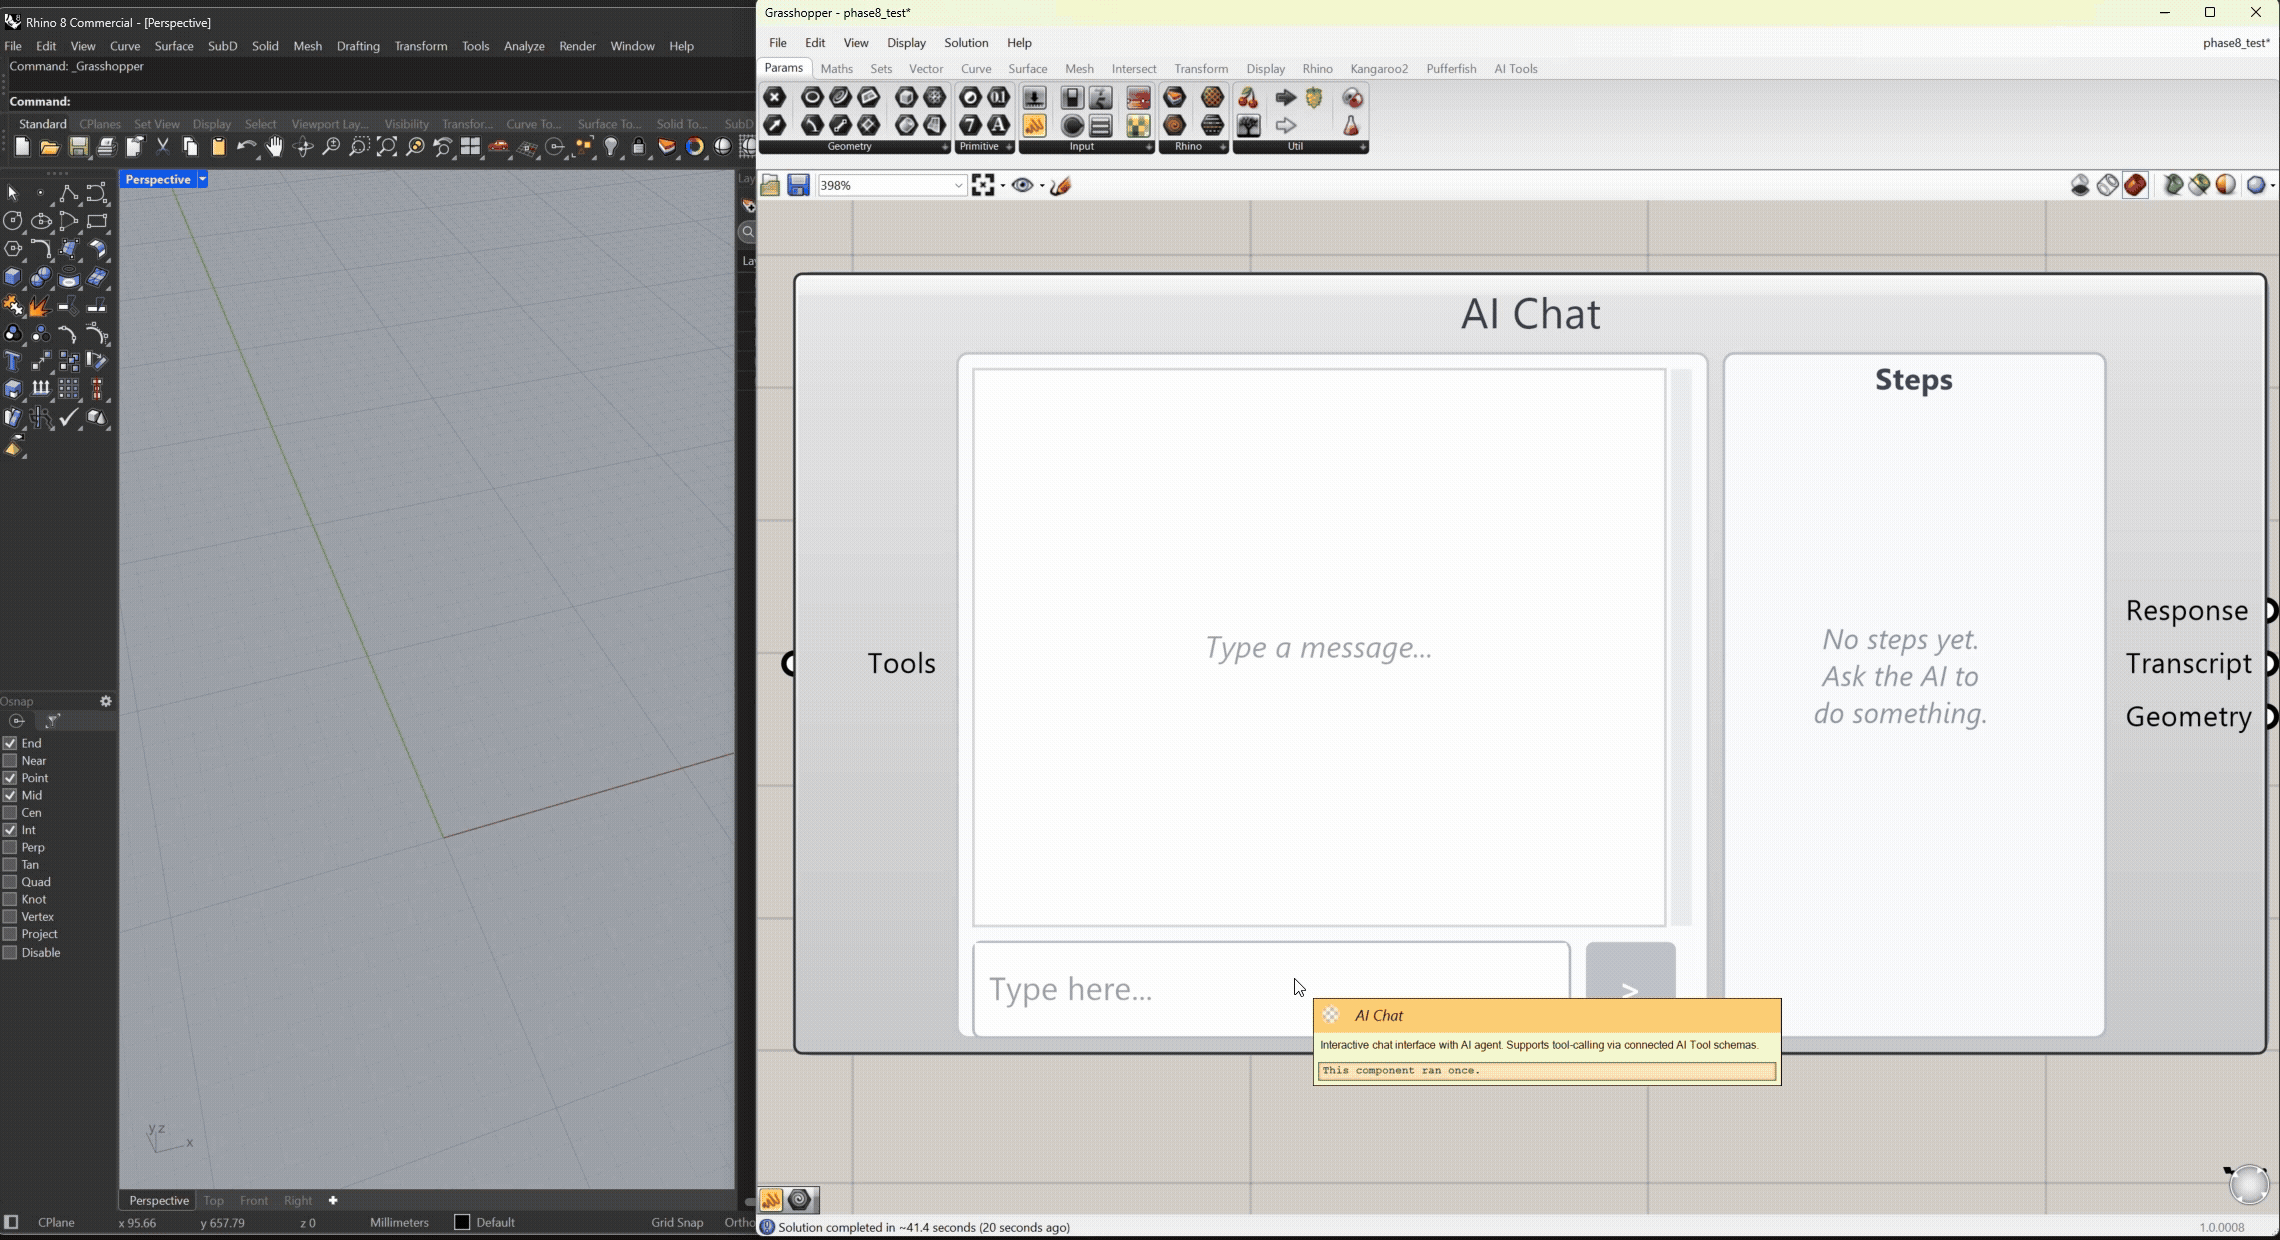Expand the Util panel with its plus

pos(1363,147)
